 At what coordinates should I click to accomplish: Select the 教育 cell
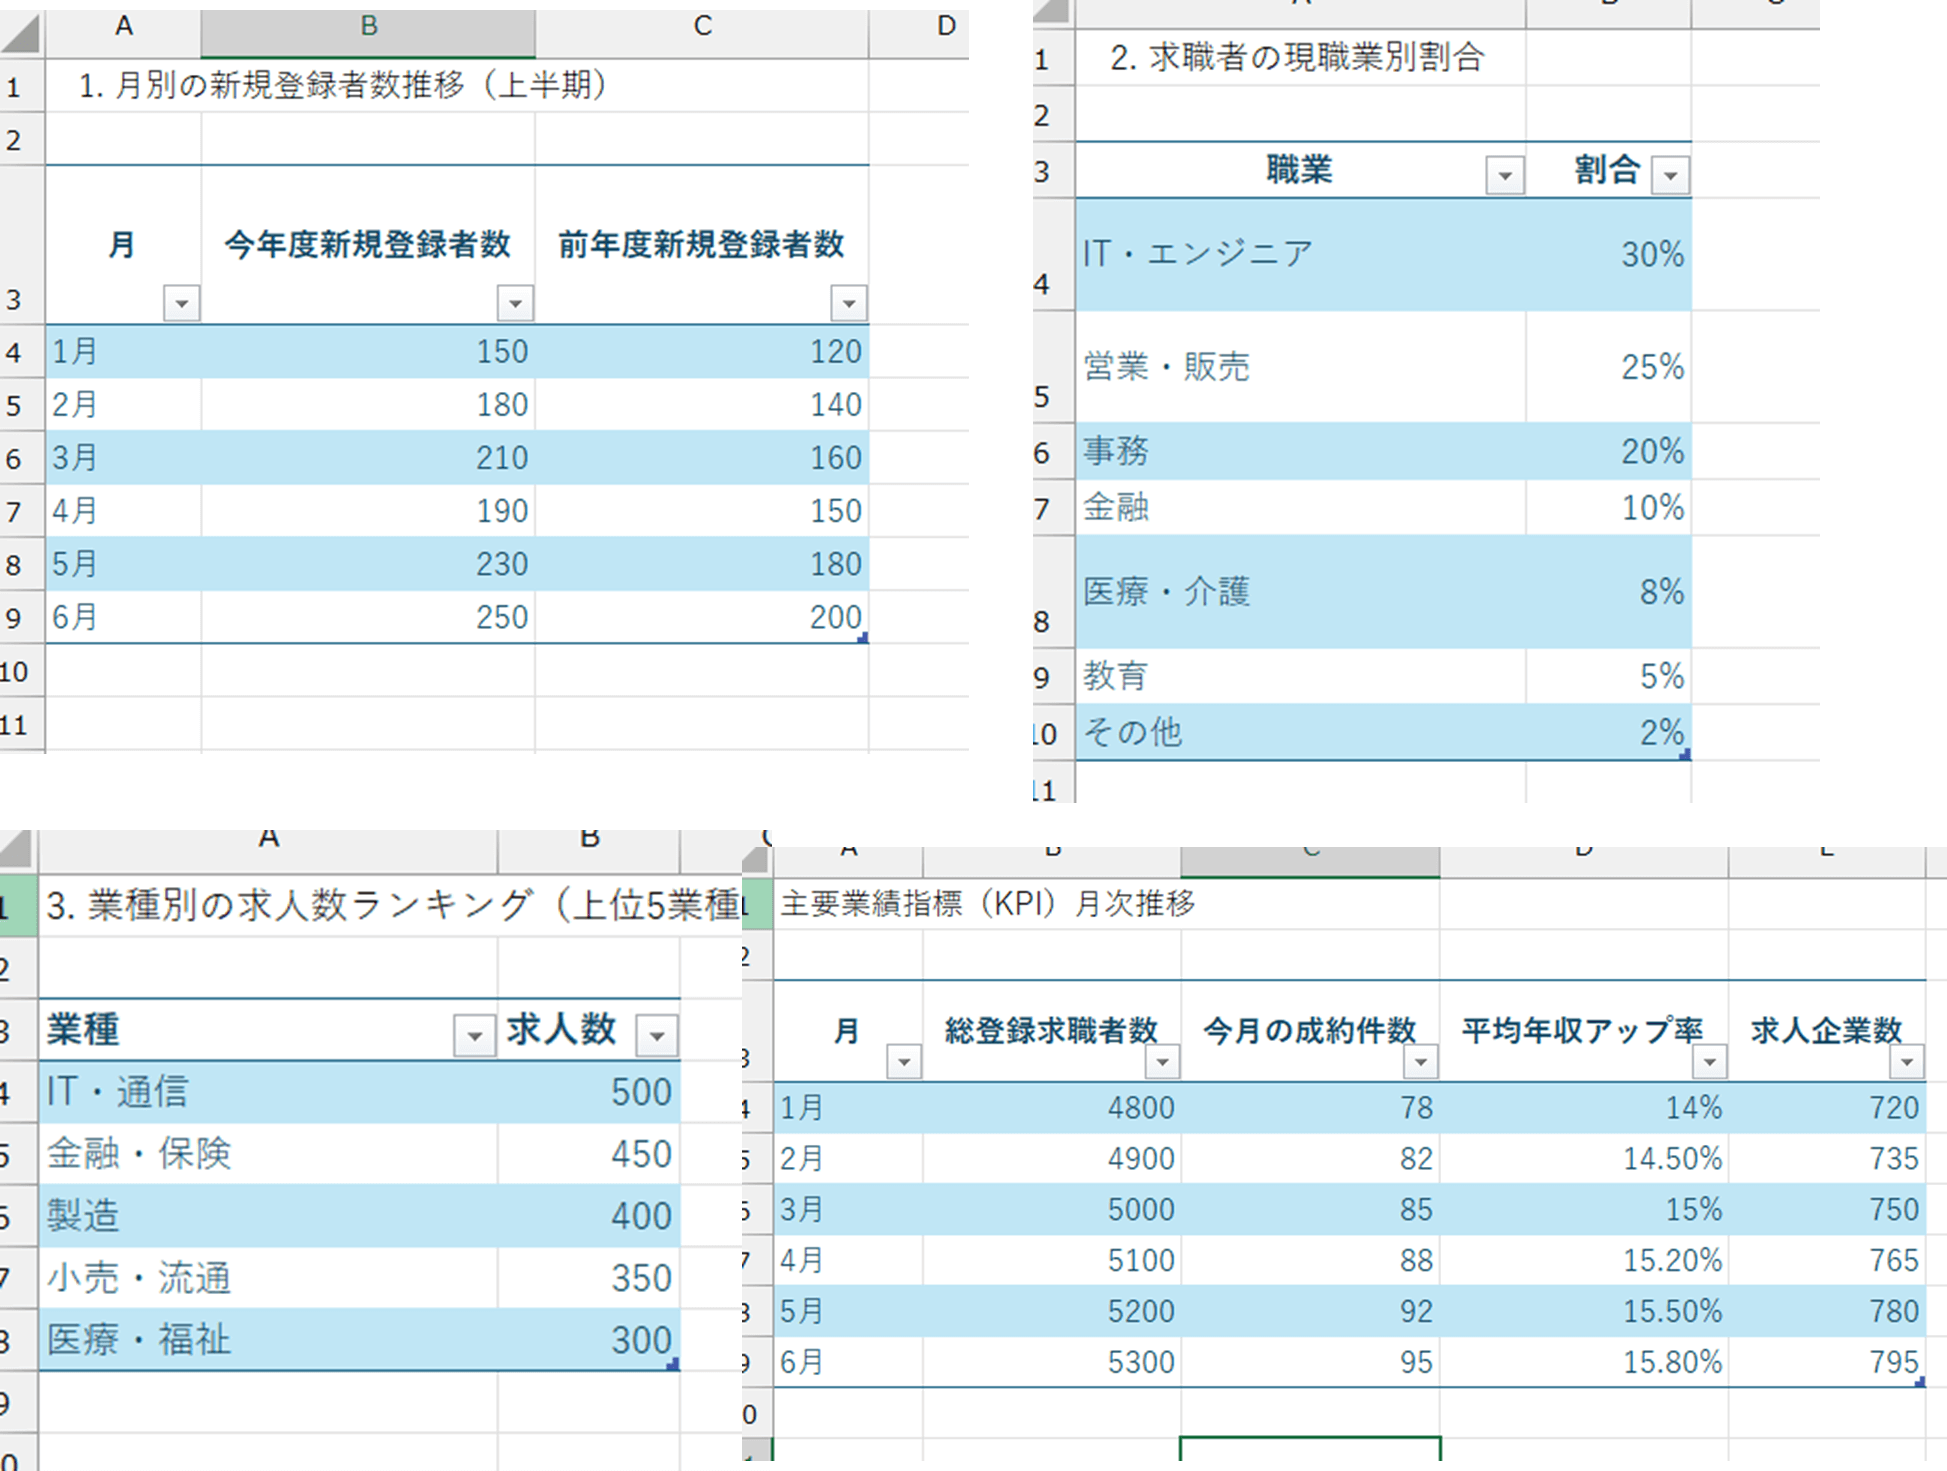(x=1300, y=676)
